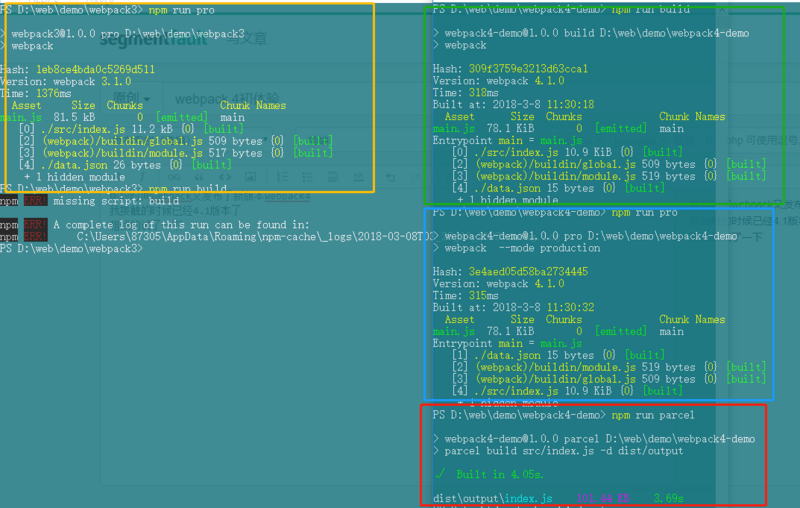
Task: Click ordered list icon in background editor
Action: [282, 177]
